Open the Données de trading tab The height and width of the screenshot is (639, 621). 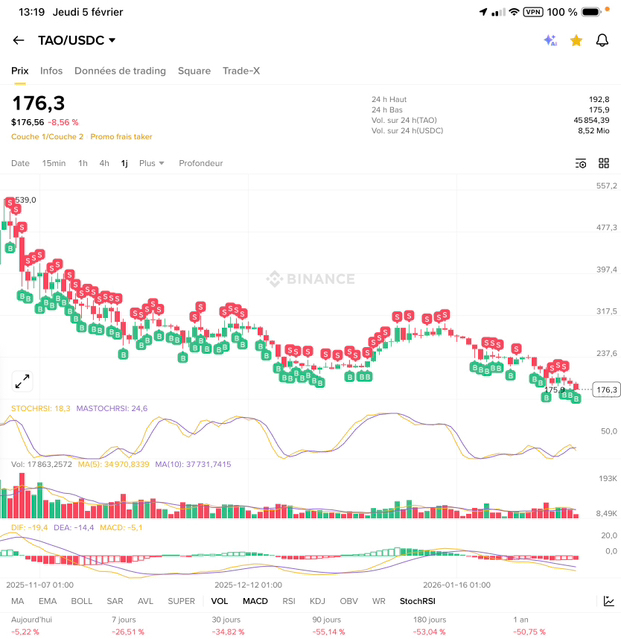[x=120, y=71]
